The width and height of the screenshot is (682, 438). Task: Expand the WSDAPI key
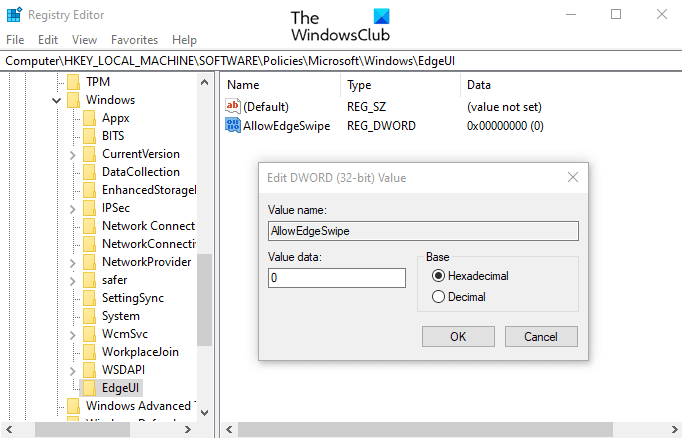[x=72, y=371]
